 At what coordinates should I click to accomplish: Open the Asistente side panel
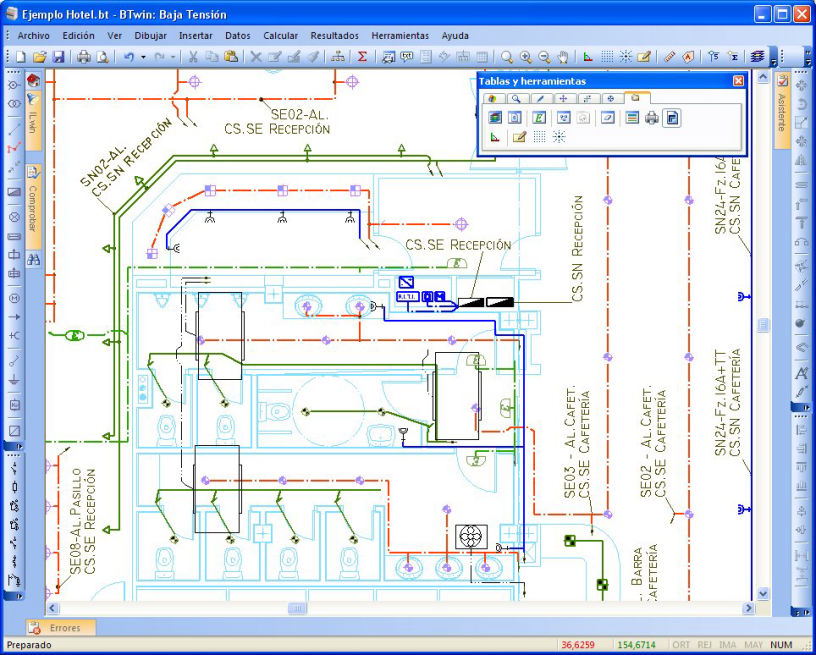point(782,111)
